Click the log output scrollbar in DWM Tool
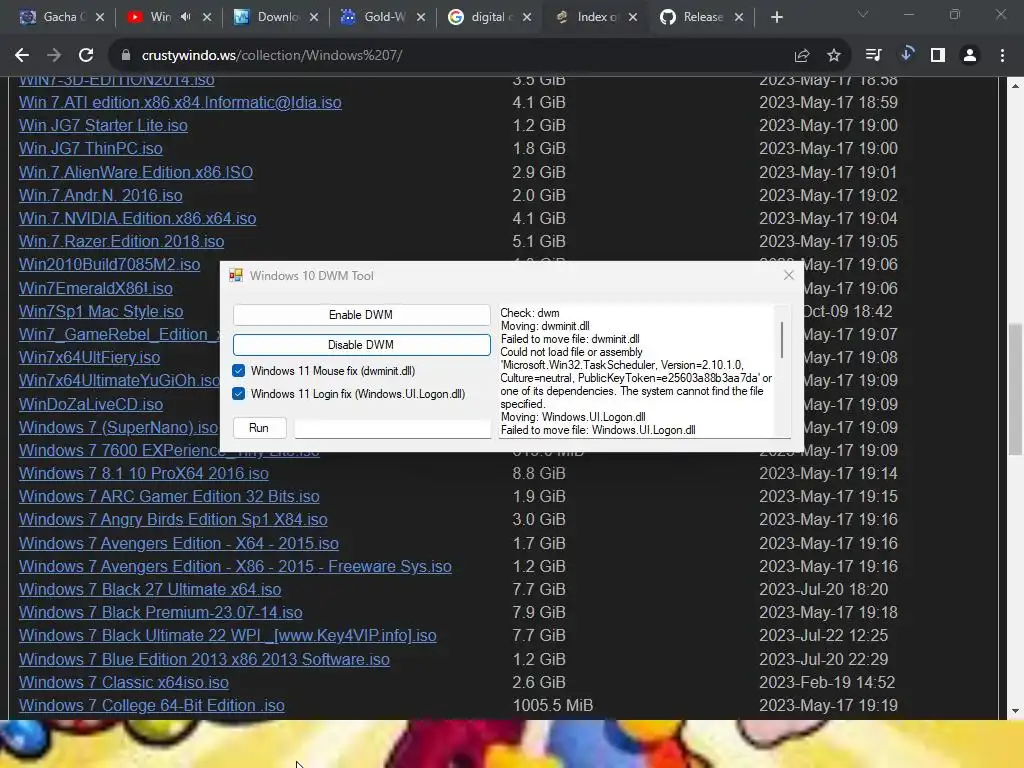Viewport: 1024px width, 768px height. click(x=782, y=340)
